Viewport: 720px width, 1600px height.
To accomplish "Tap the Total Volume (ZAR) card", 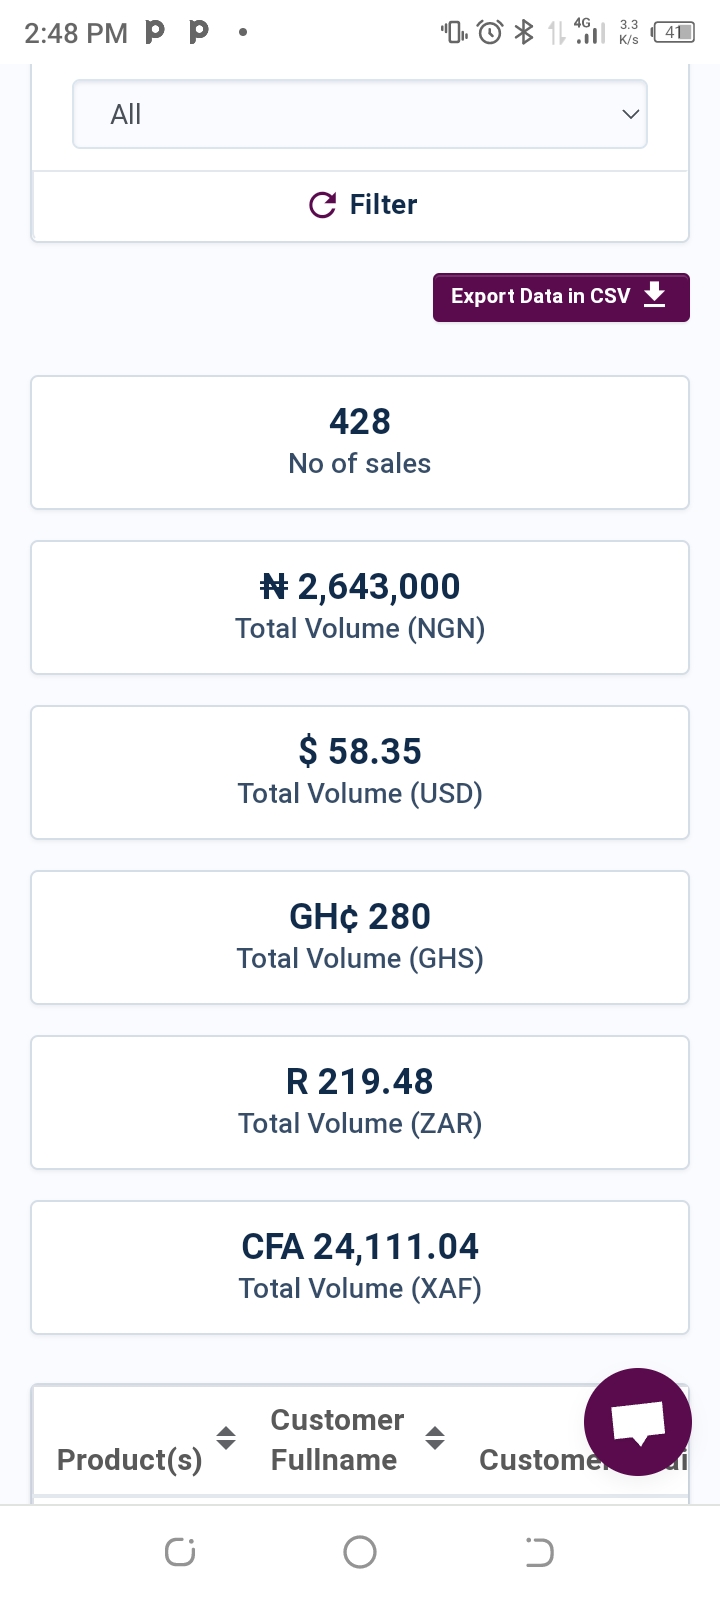I will click(360, 1102).
